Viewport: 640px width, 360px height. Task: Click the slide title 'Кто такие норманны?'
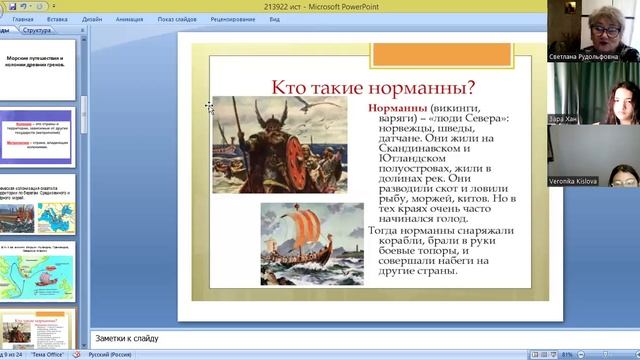coord(373,87)
